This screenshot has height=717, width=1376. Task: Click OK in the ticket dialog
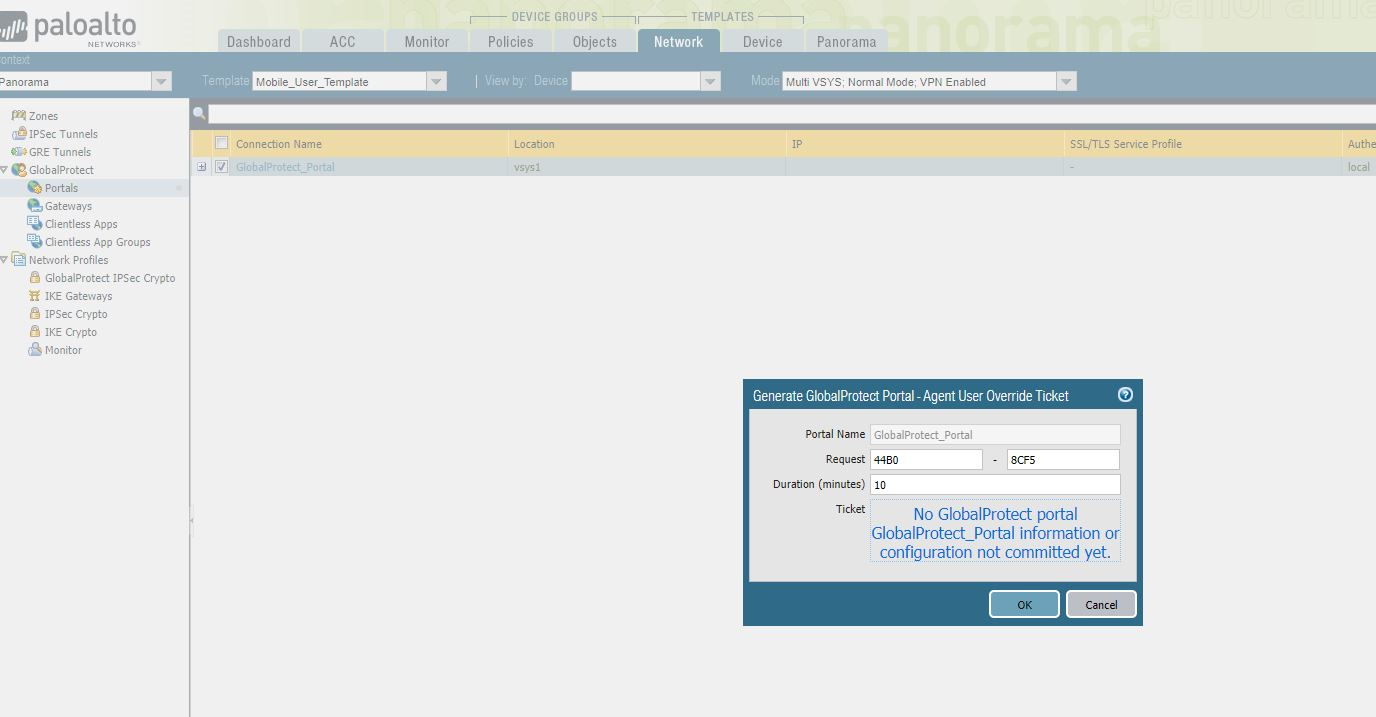[1024, 604]
